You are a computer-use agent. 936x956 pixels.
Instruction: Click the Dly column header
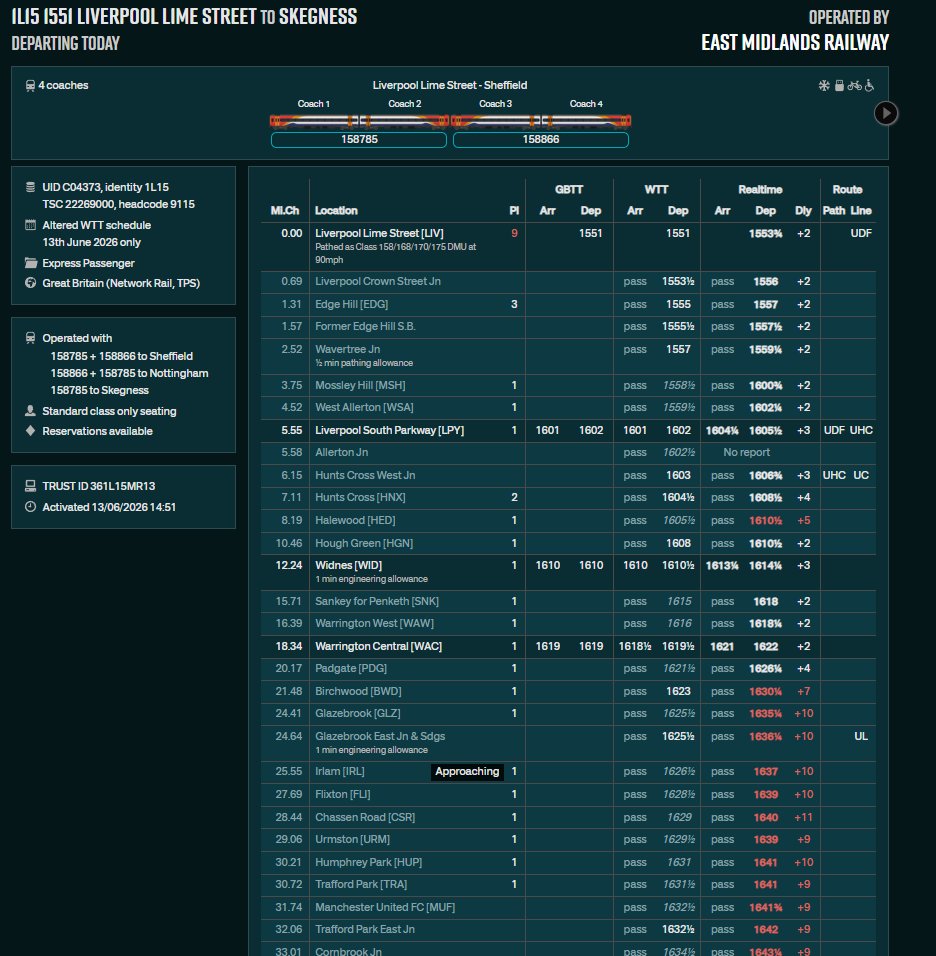click(803, 210)
